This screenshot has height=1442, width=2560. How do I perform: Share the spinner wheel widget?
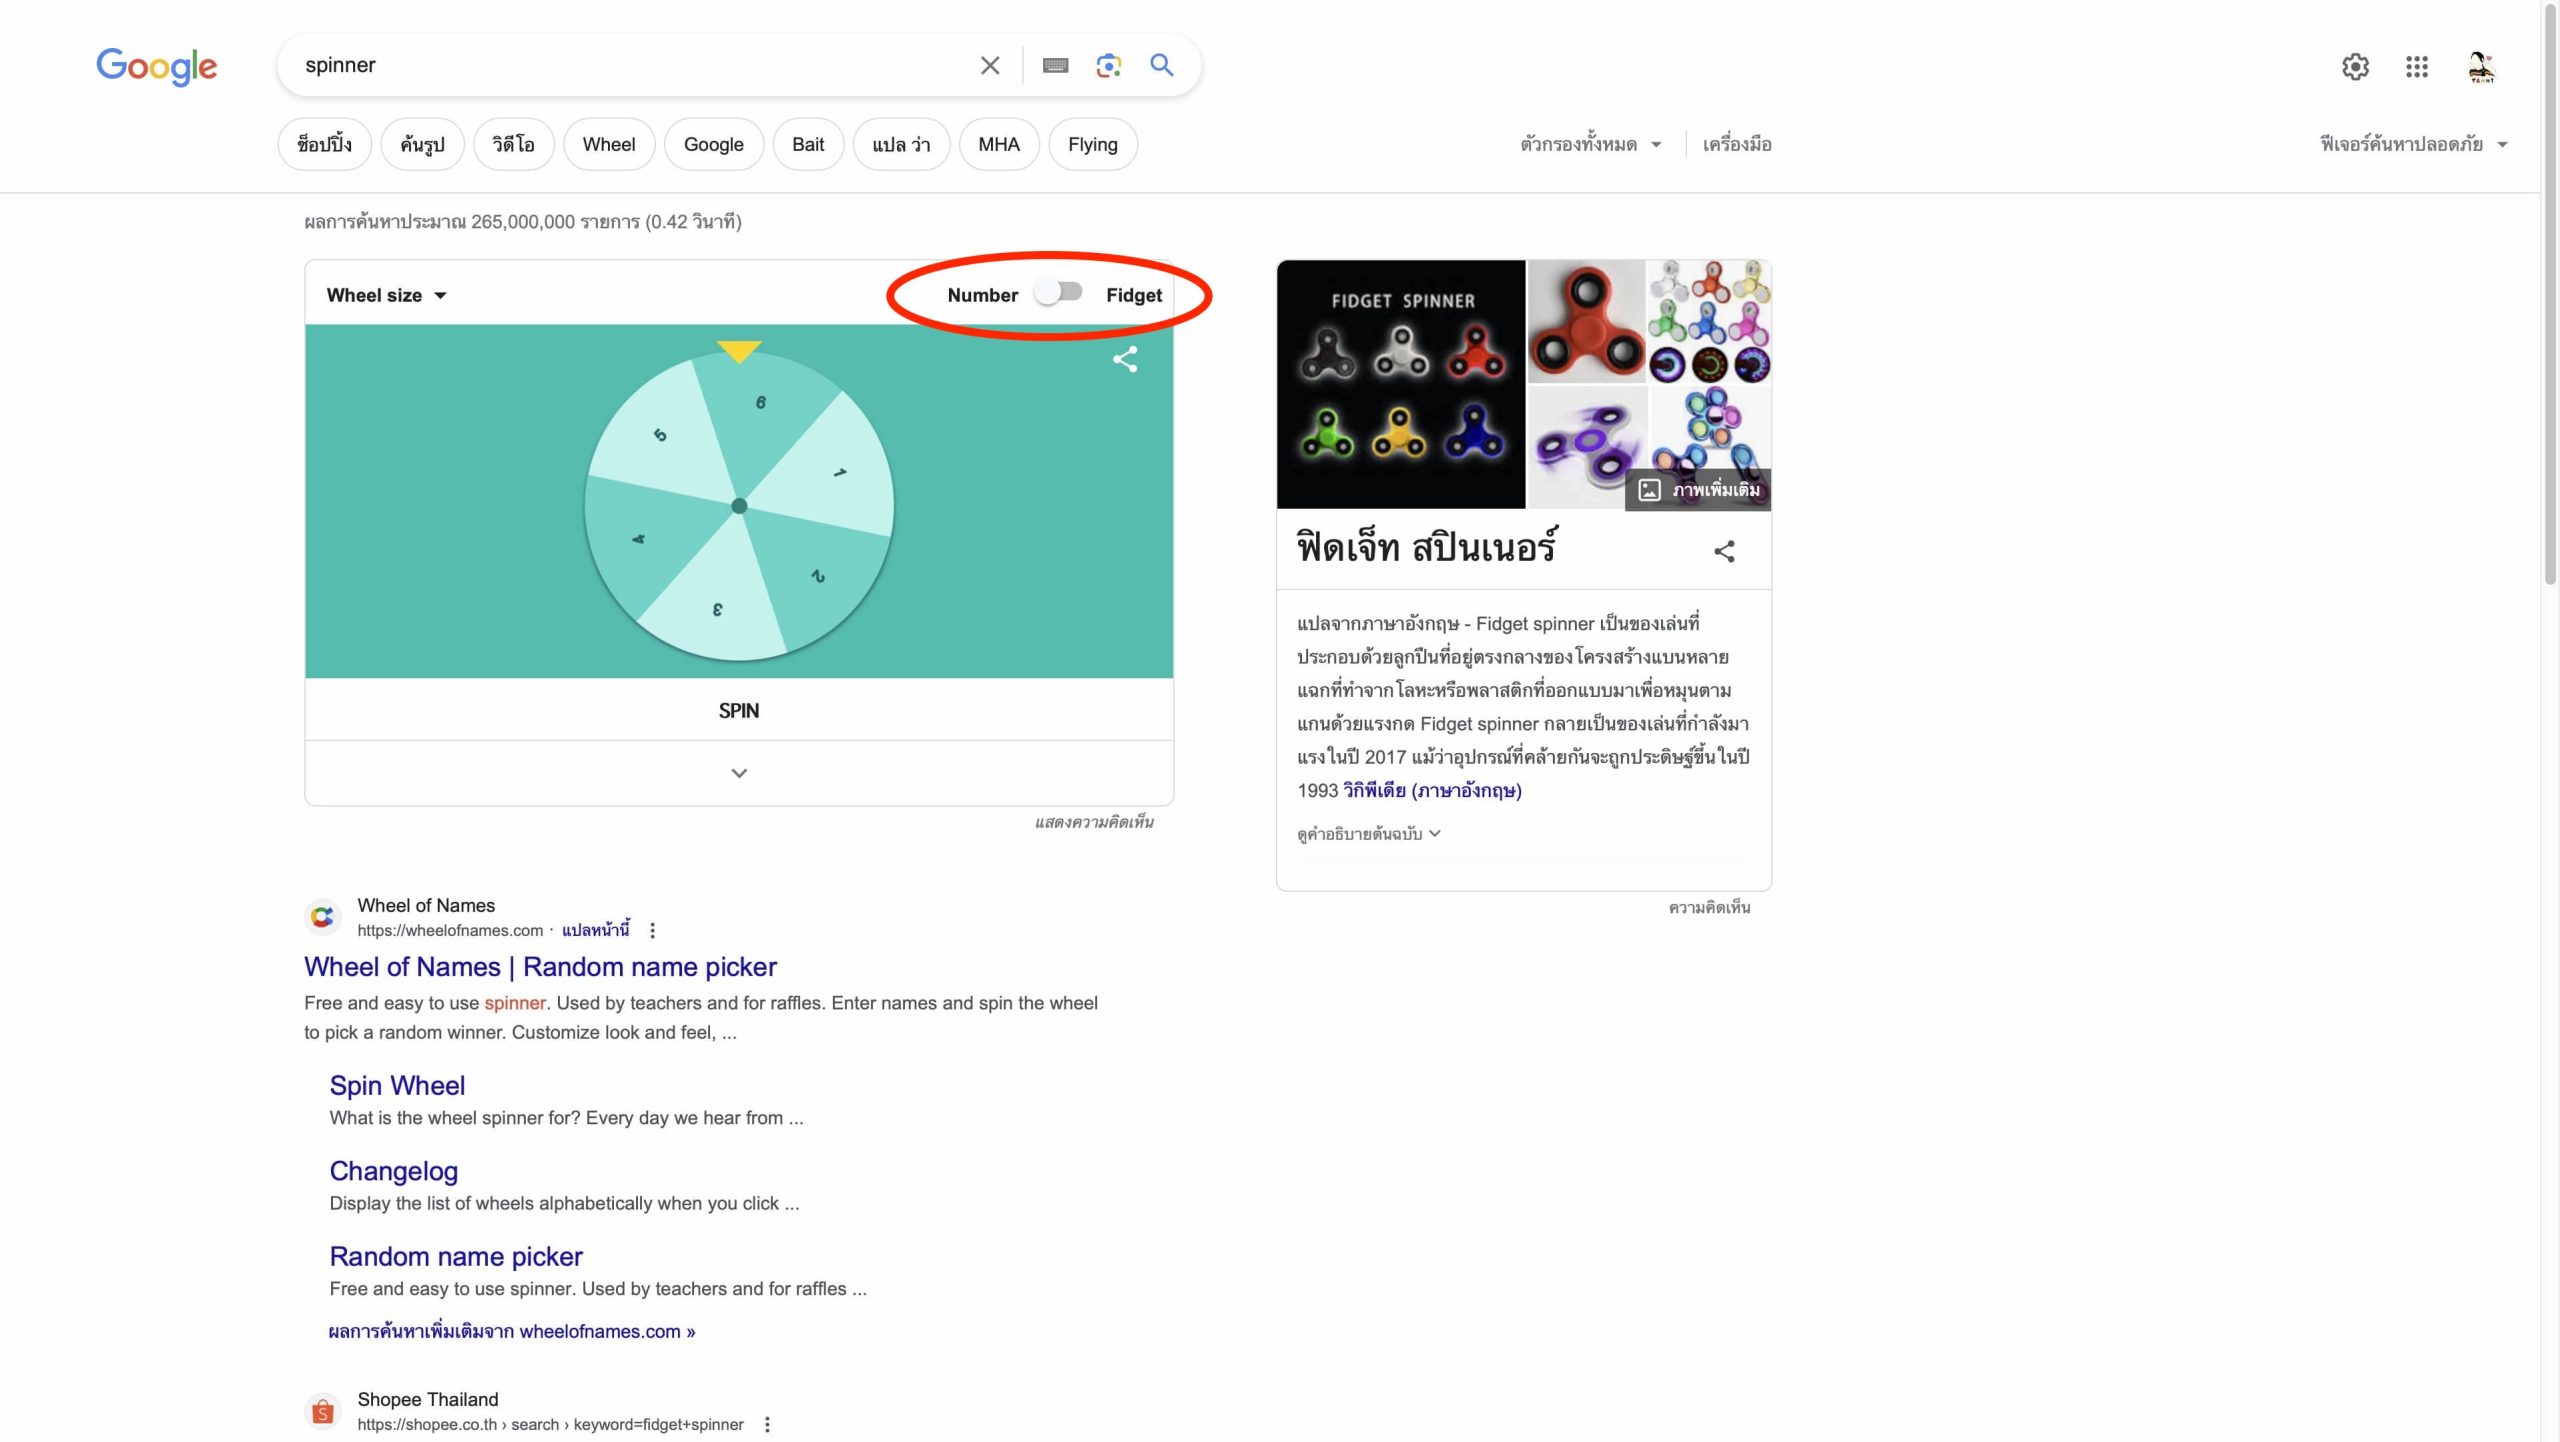(1125, 359)
